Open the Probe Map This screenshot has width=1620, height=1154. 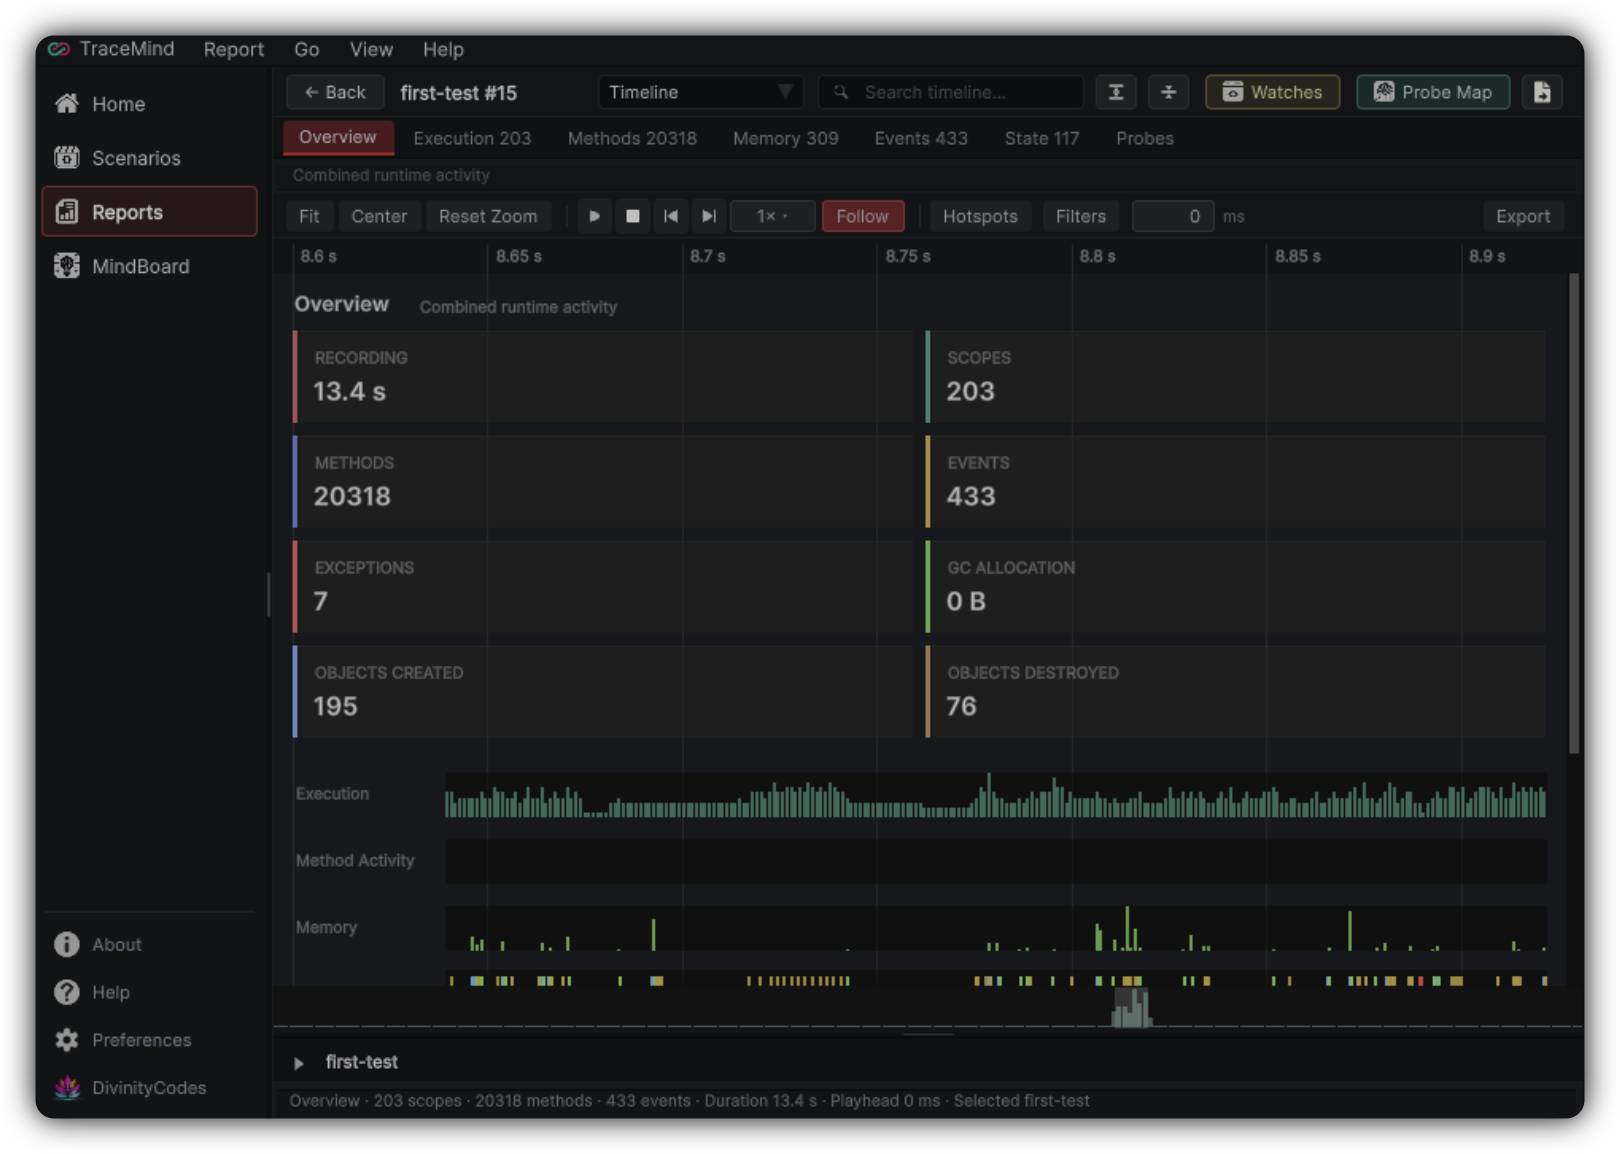click(x=1433, y=92)
